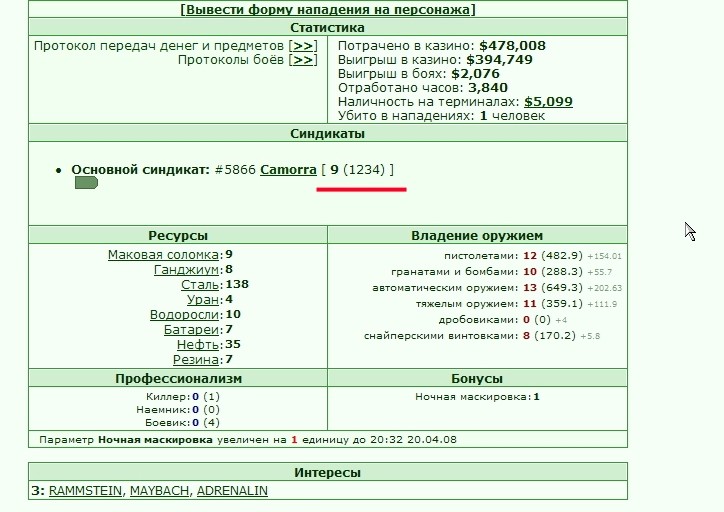The width and height of the screenshot is (724, 512).
Task: Click the Наемник profession row
Action: (x=178, y=410)
